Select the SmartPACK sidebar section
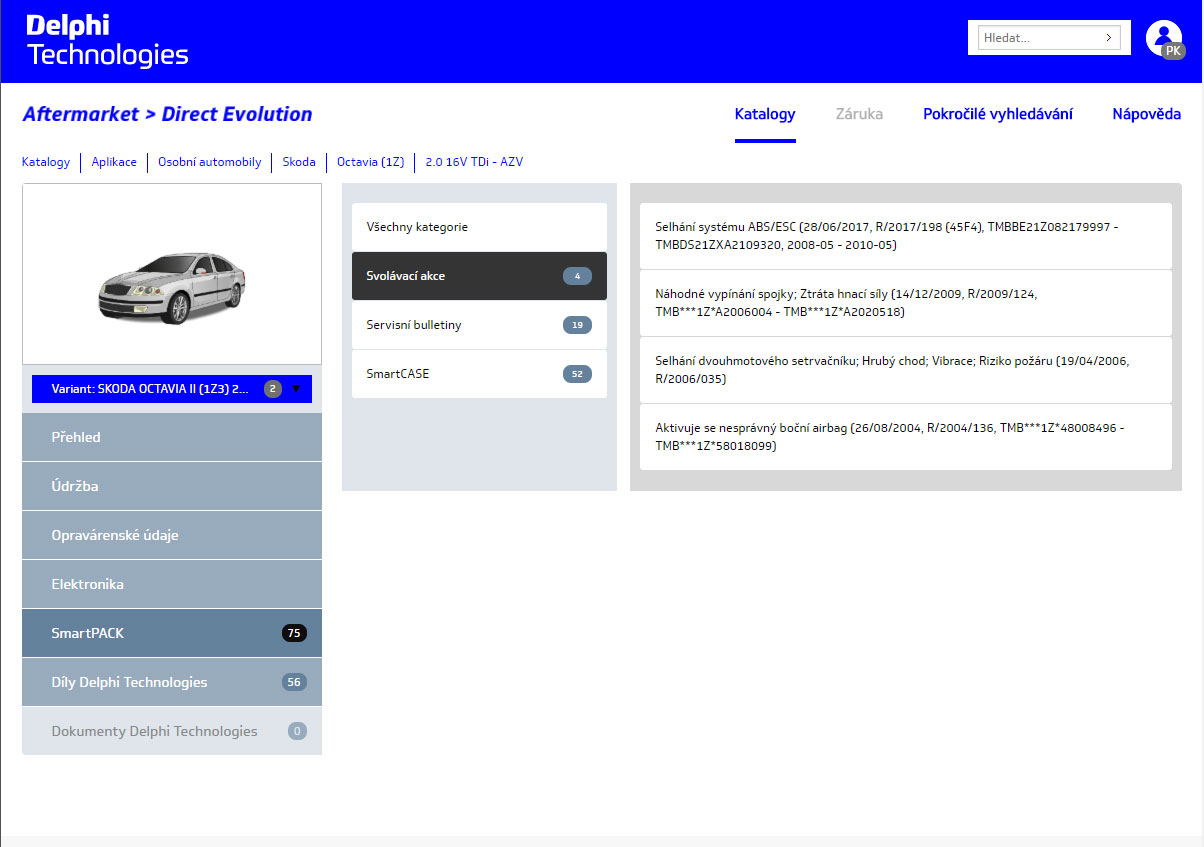Viewport: 1204px width, 847px height. coord(172,633)
